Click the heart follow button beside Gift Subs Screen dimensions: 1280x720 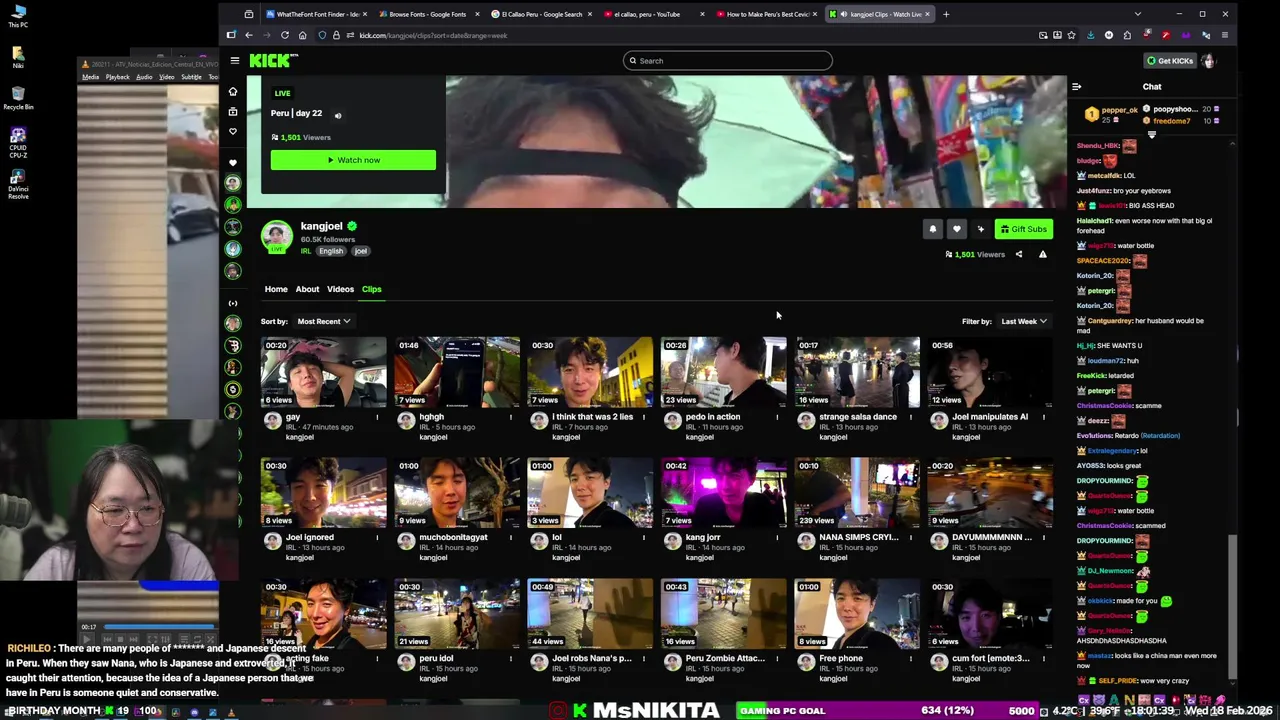[956, 229]
